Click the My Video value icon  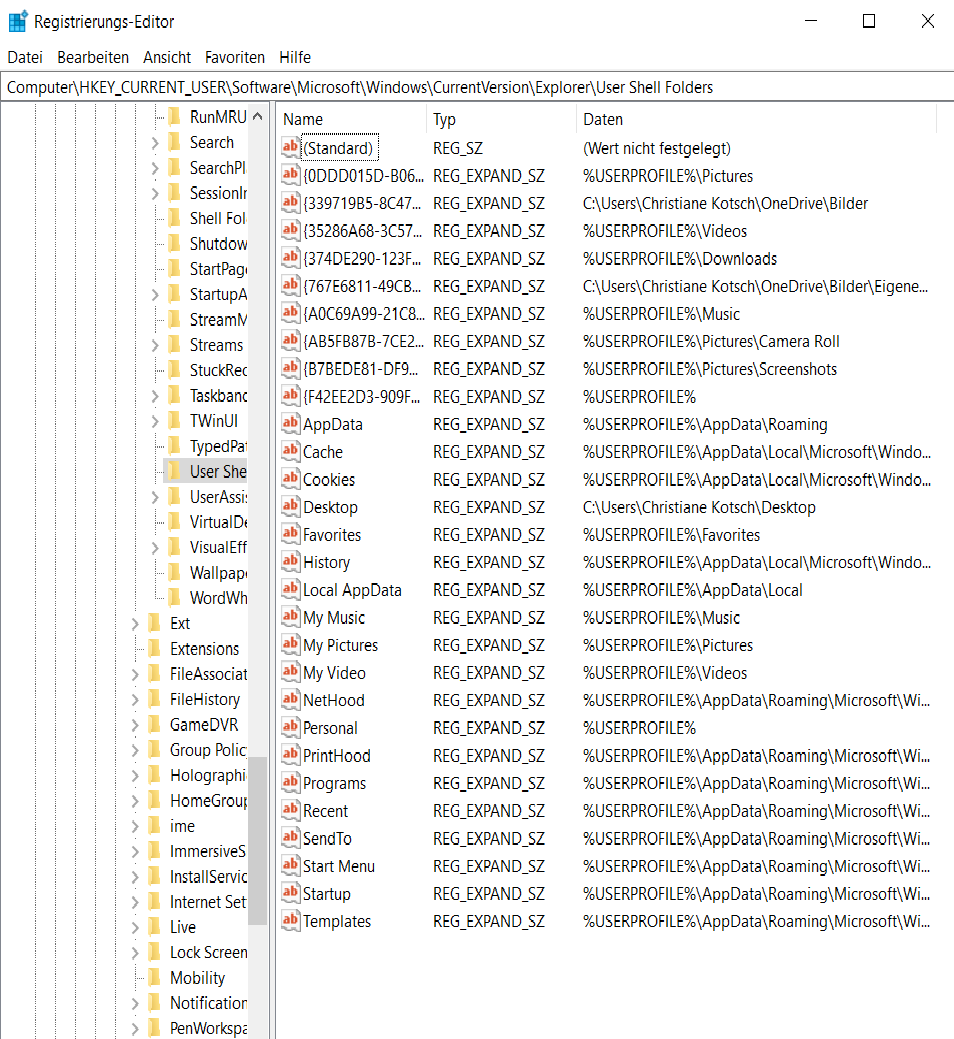click(x=290, y=672)
